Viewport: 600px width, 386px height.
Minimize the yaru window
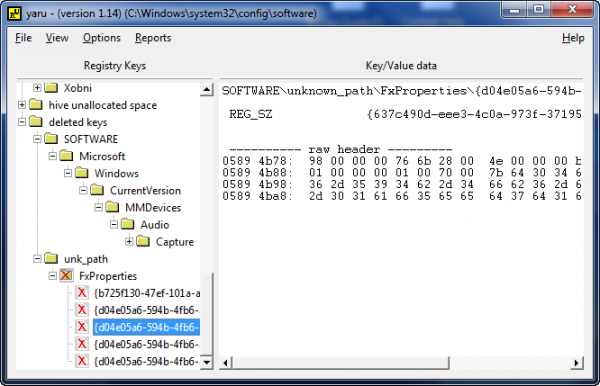[x=514, y=10]
